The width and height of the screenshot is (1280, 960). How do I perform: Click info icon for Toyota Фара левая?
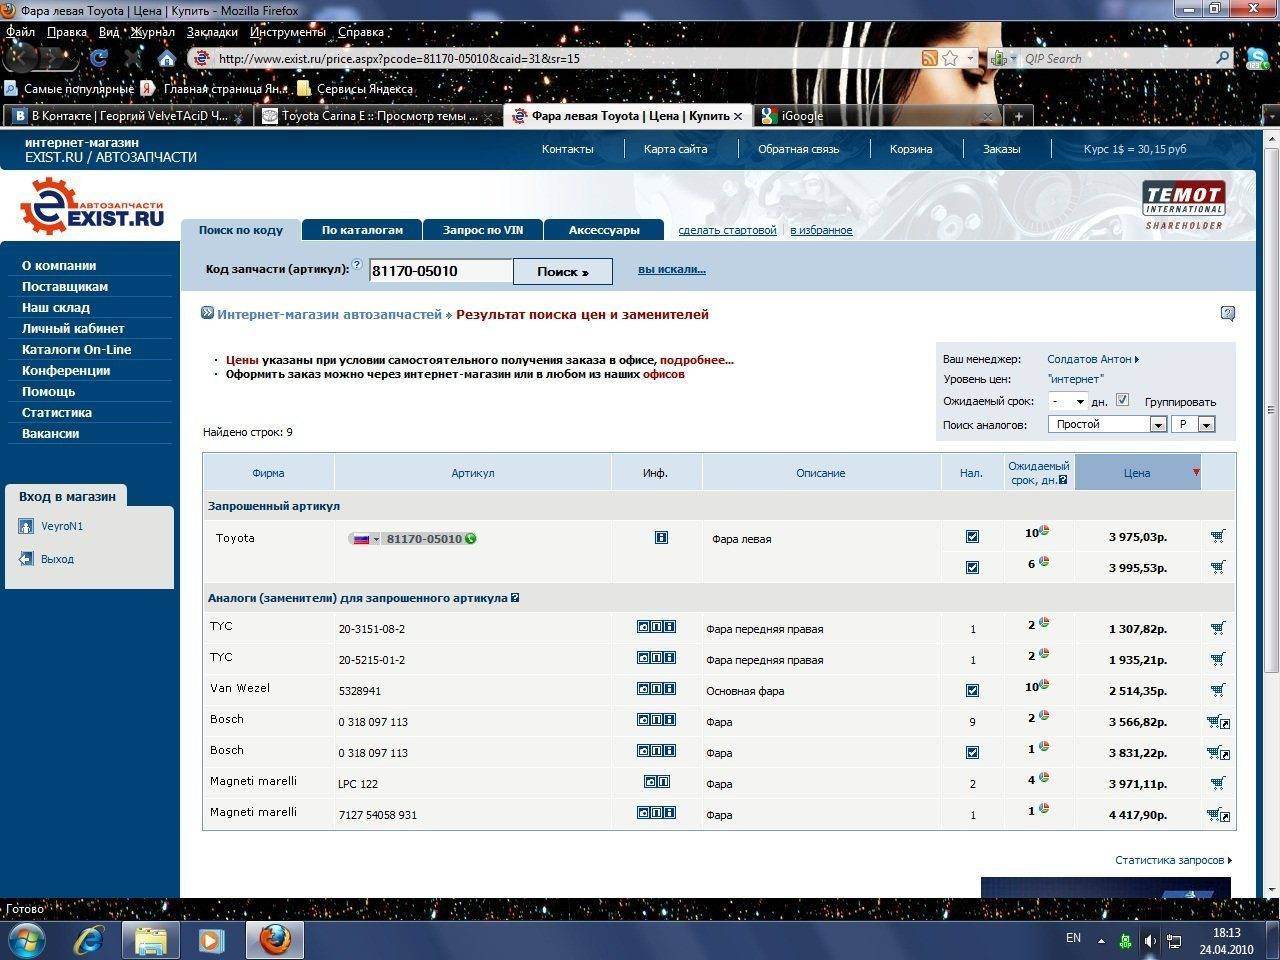click(661, 538)
